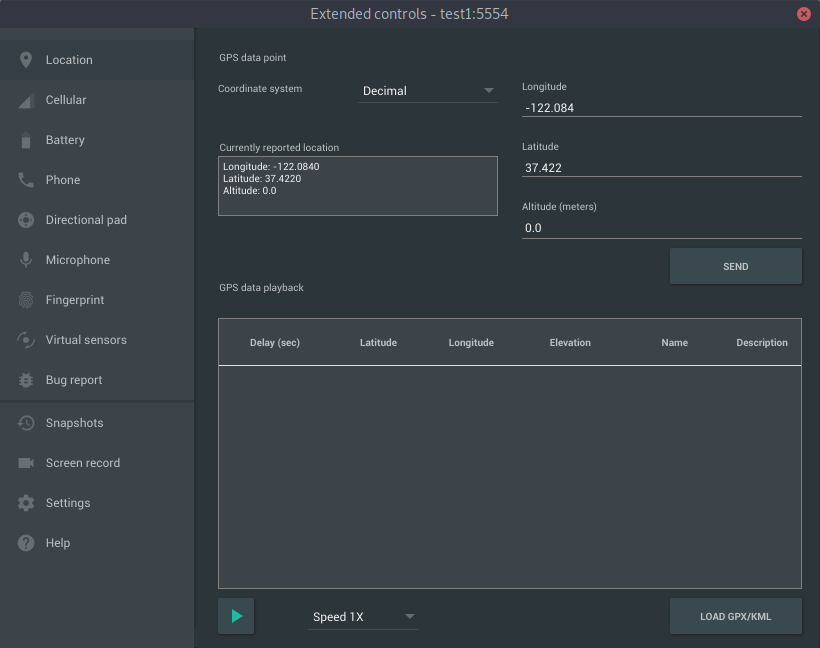Click the Location pin icon
This screenshot has height=648, width=820.
click(26, 60)
